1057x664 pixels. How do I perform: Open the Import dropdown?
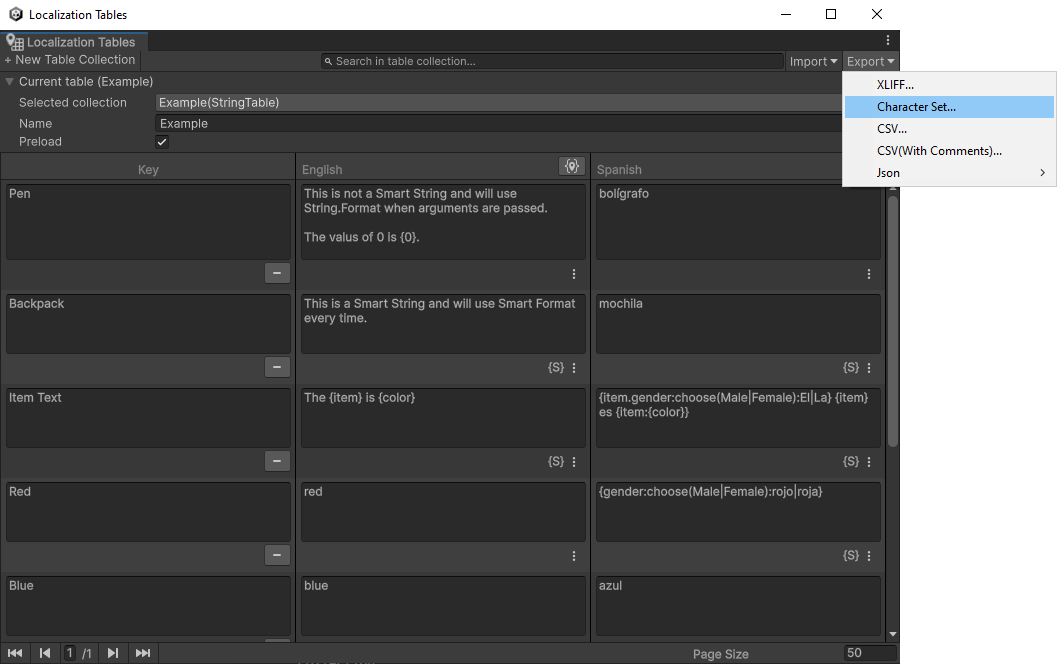[812, 61]
